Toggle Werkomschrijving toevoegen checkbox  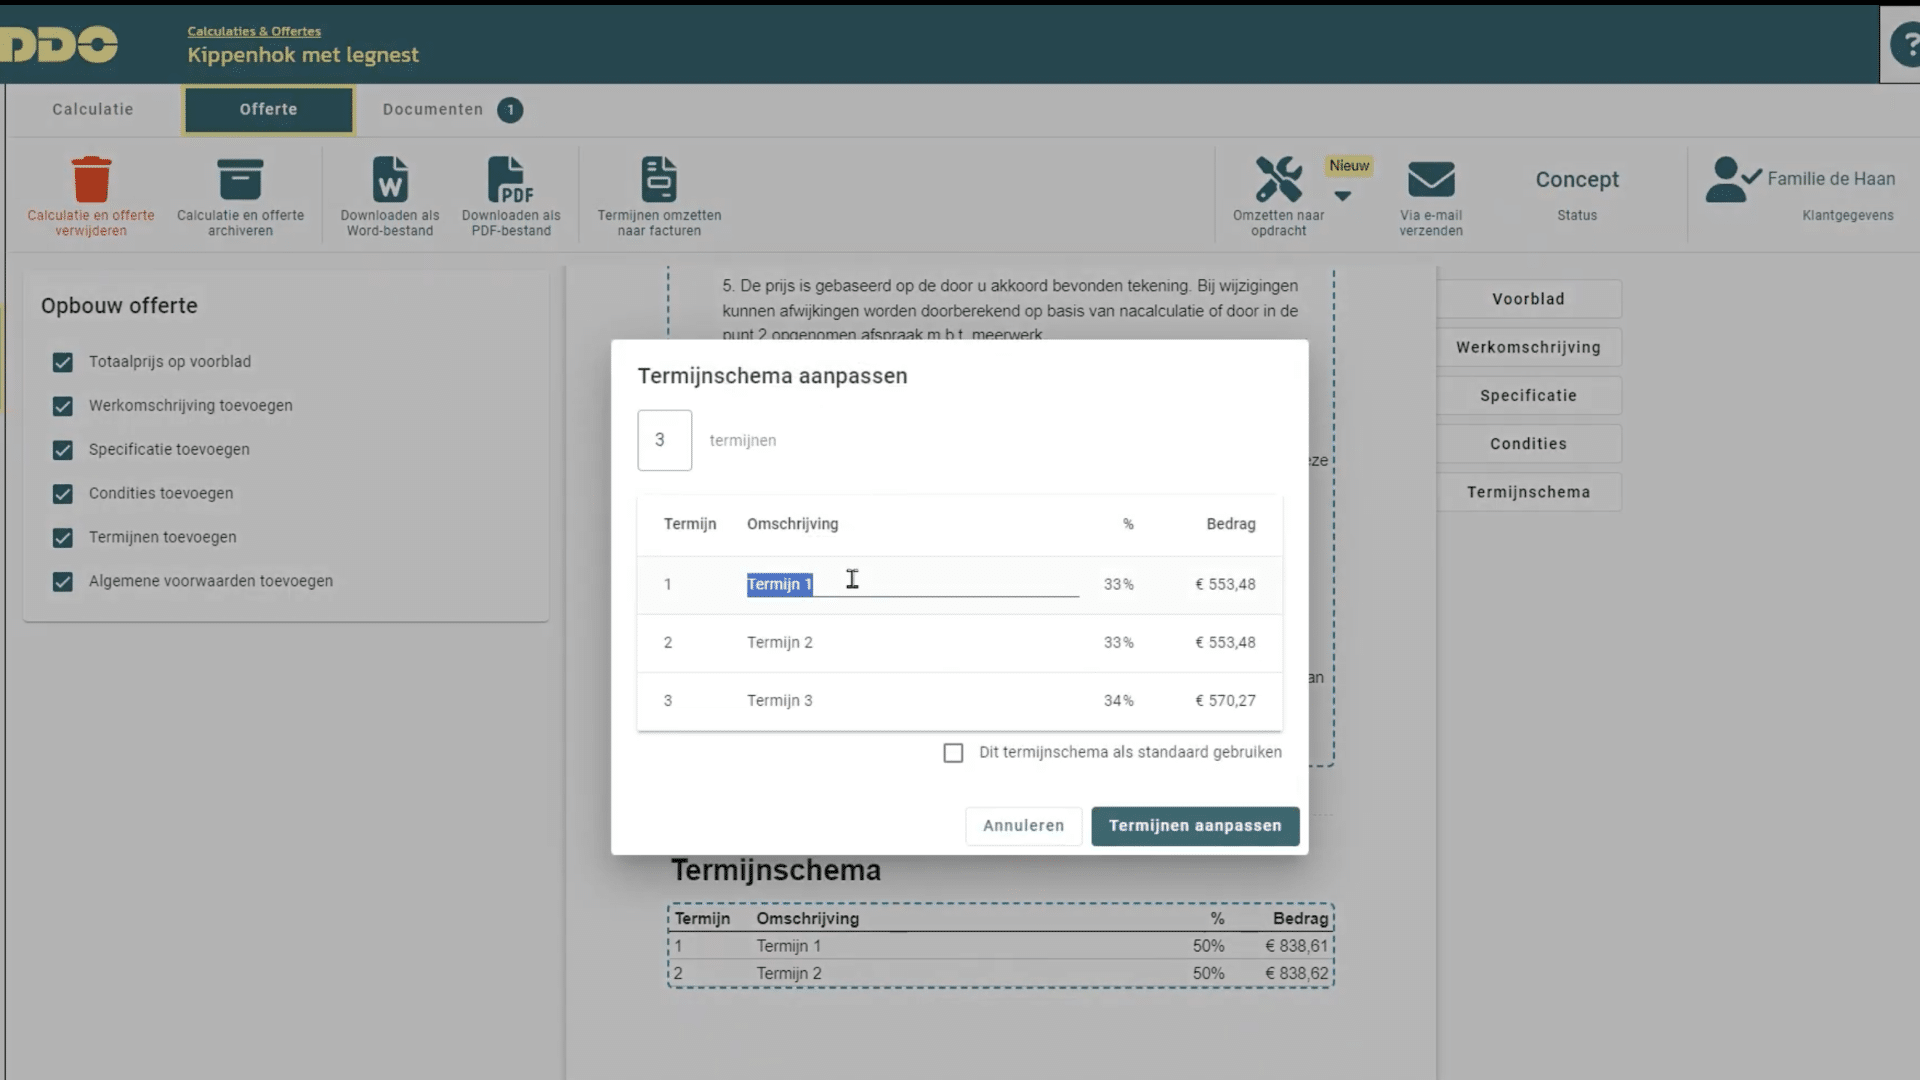click(x=63, y=406)
